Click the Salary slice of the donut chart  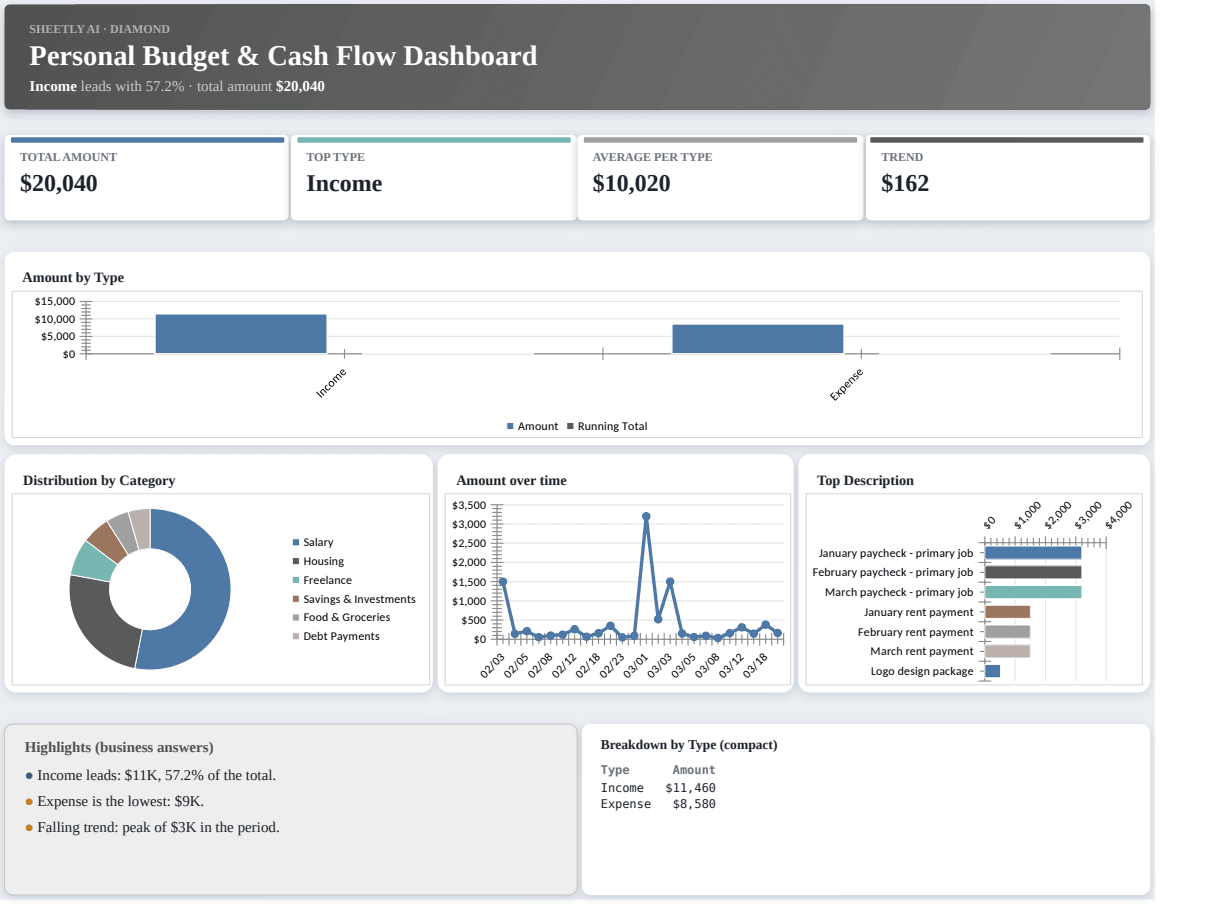(x=208, y=590)
